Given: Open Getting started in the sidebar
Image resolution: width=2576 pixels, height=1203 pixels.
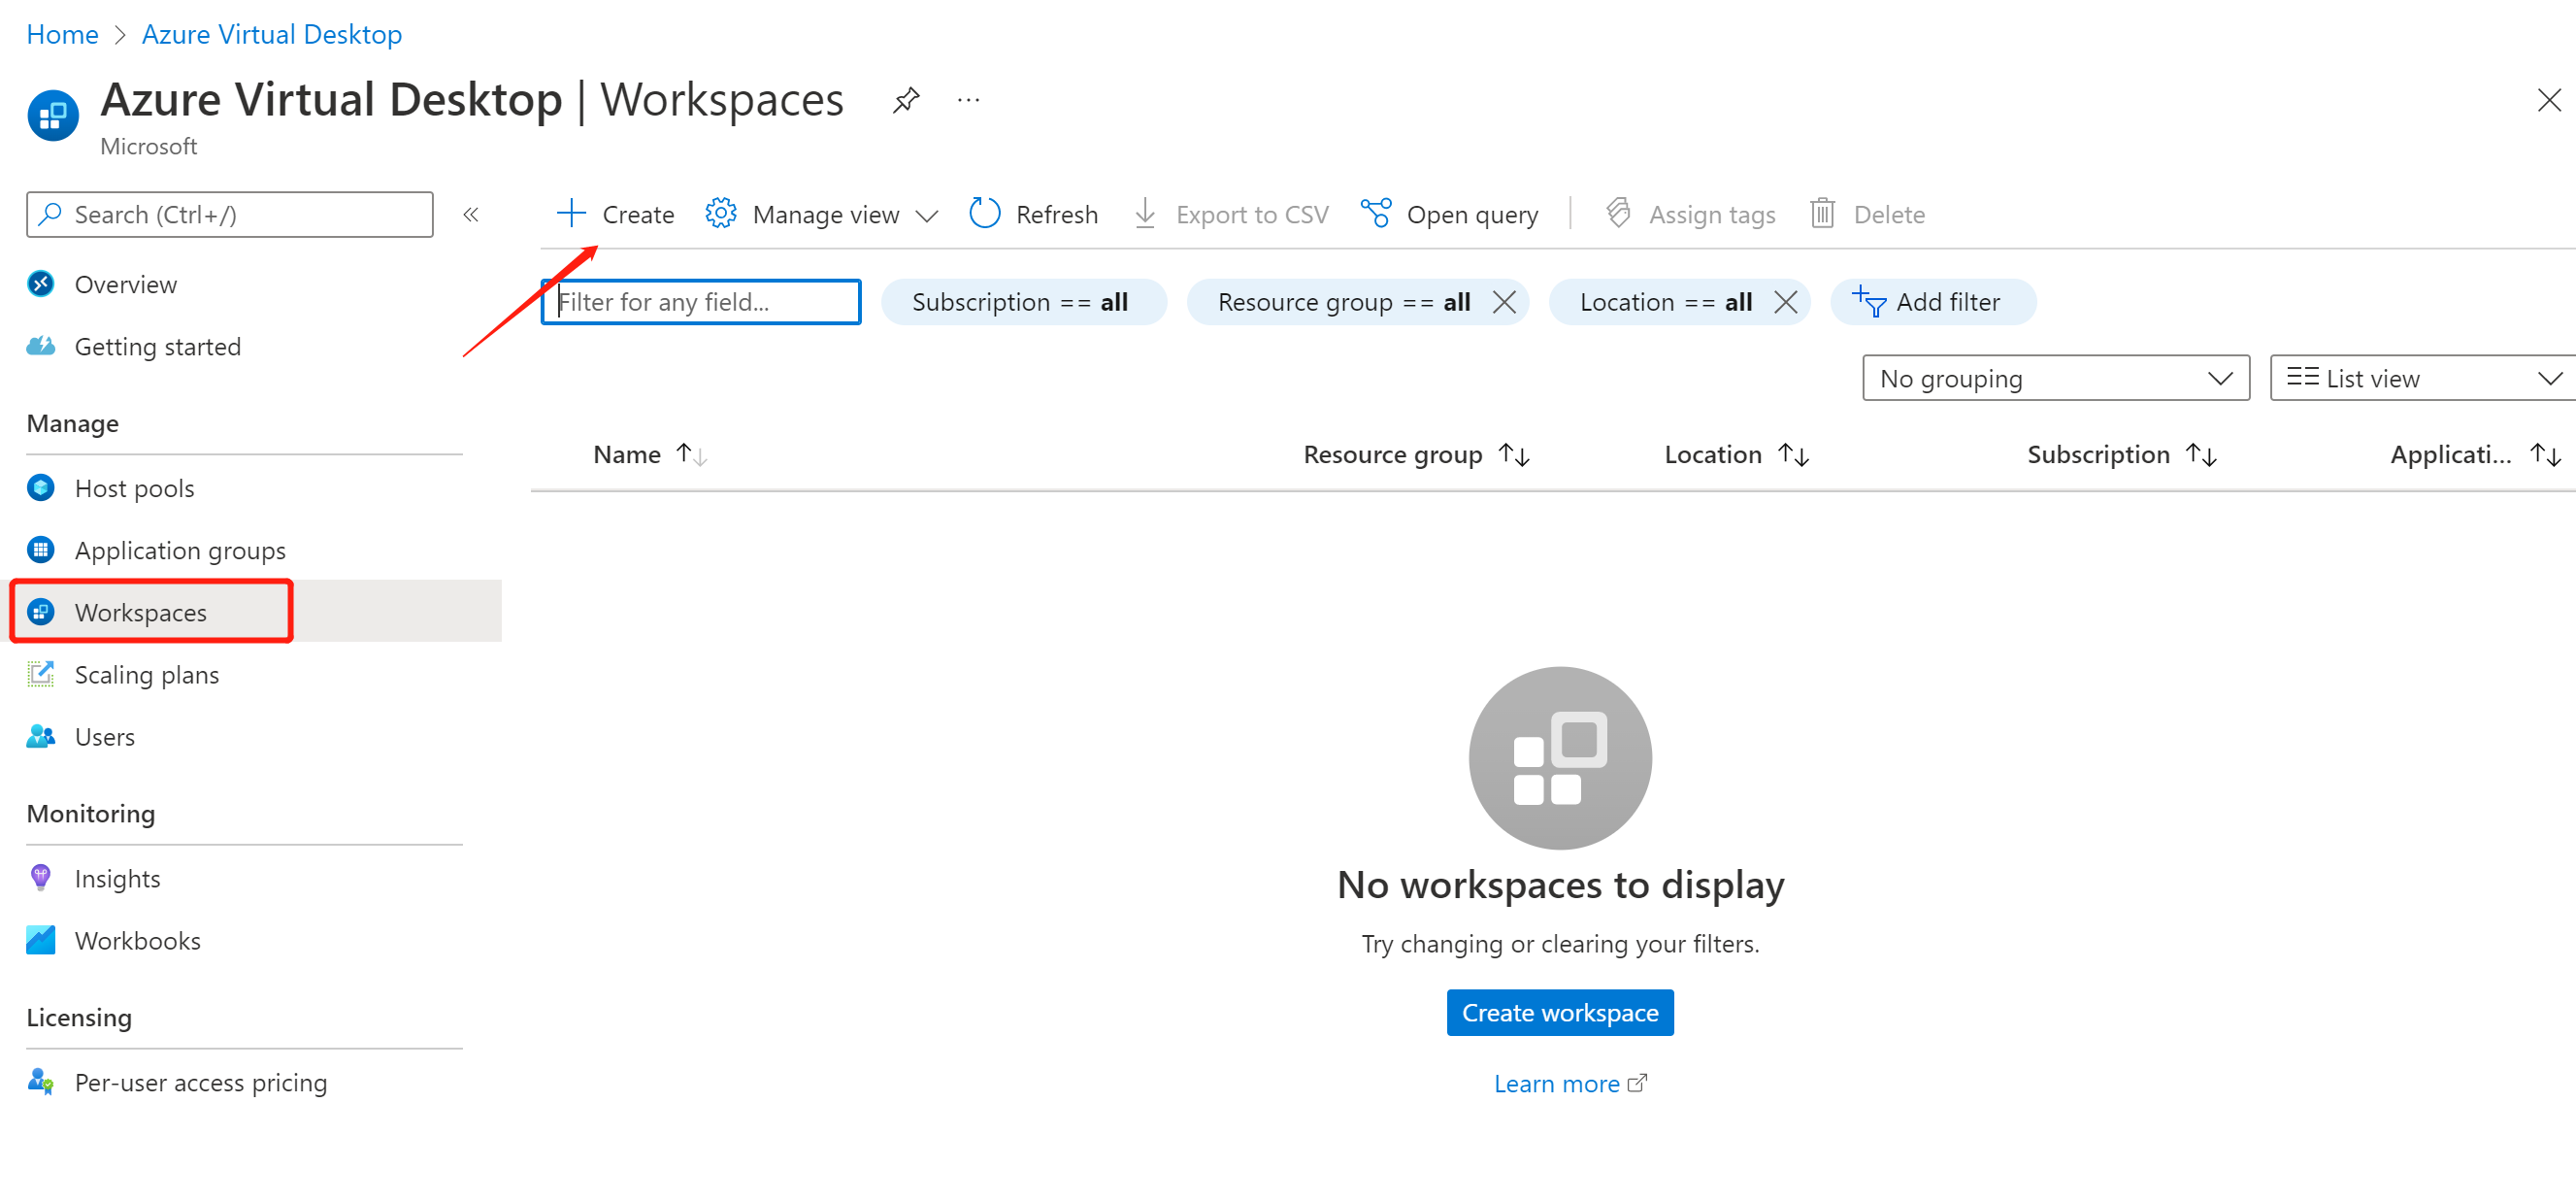Looking at the screenshot, I should [157, 347].
